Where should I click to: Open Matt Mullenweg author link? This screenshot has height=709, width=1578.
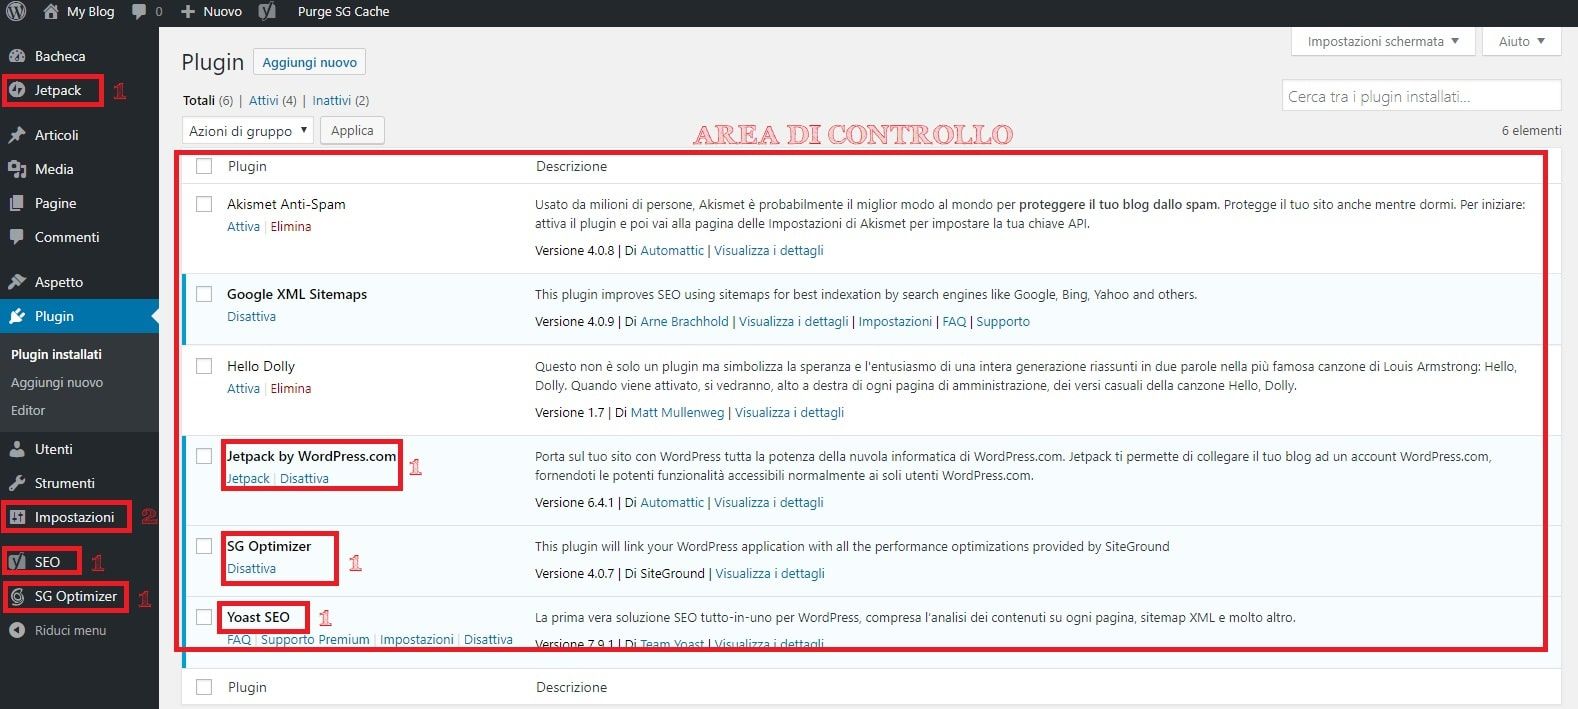tap(677, 412)
